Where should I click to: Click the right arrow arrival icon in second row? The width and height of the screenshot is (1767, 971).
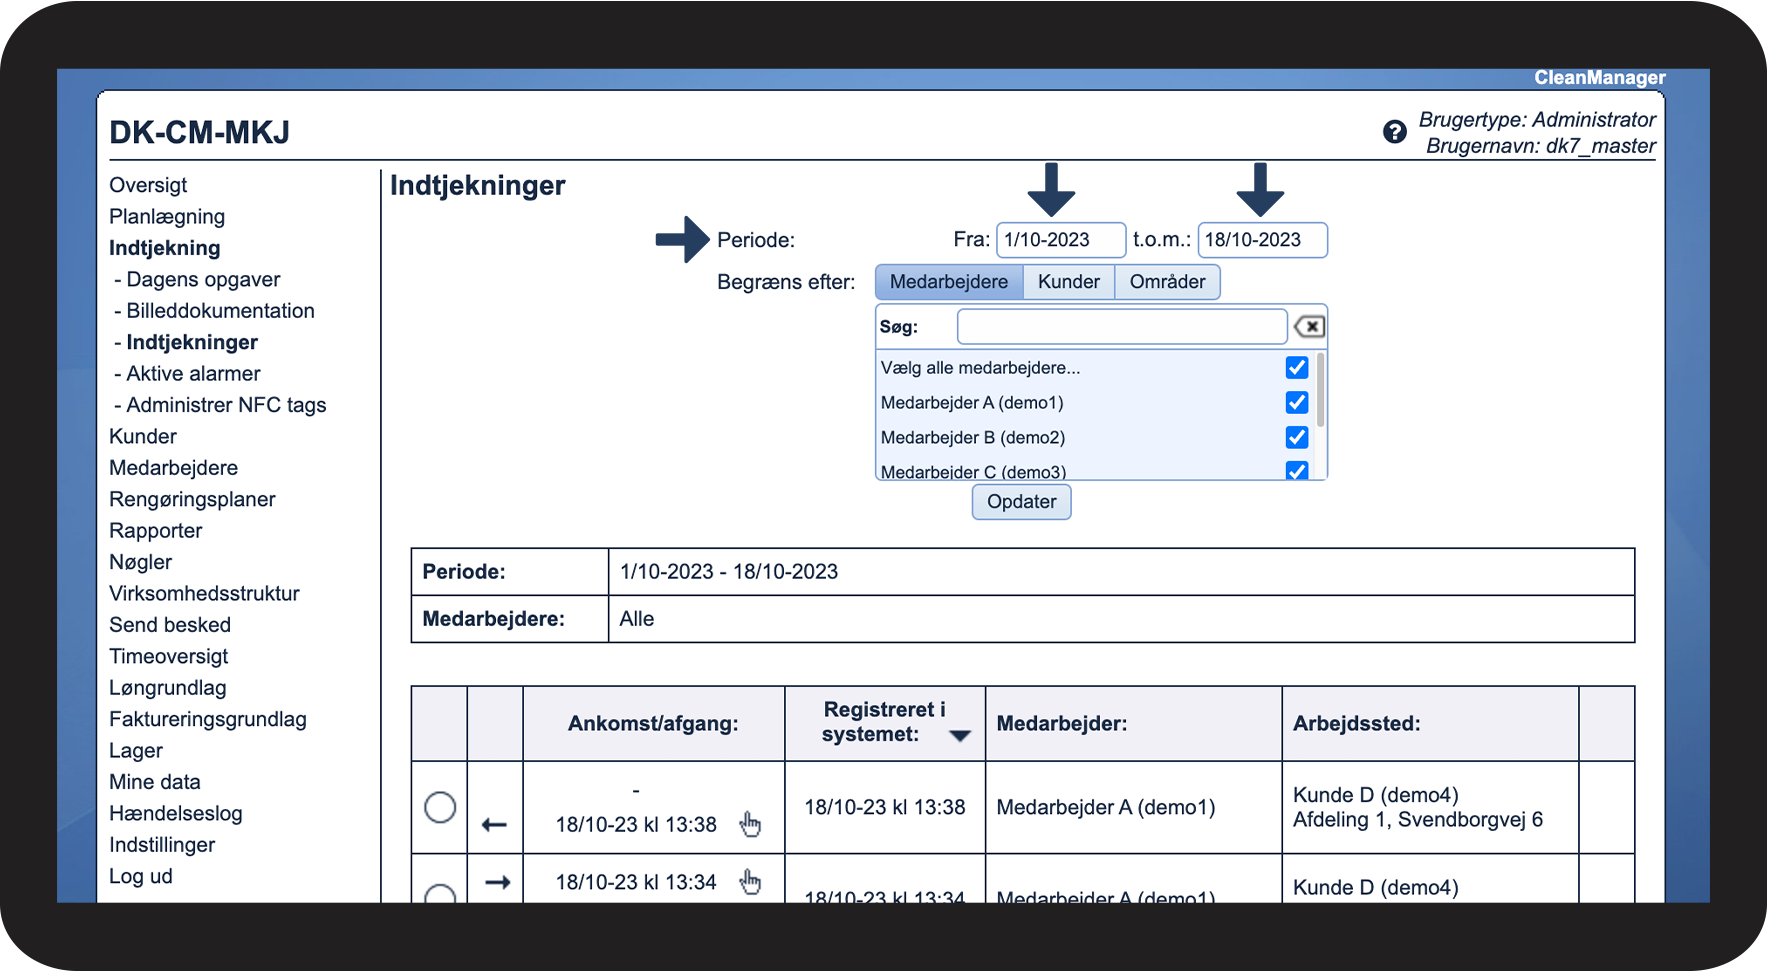click(497, 882)
